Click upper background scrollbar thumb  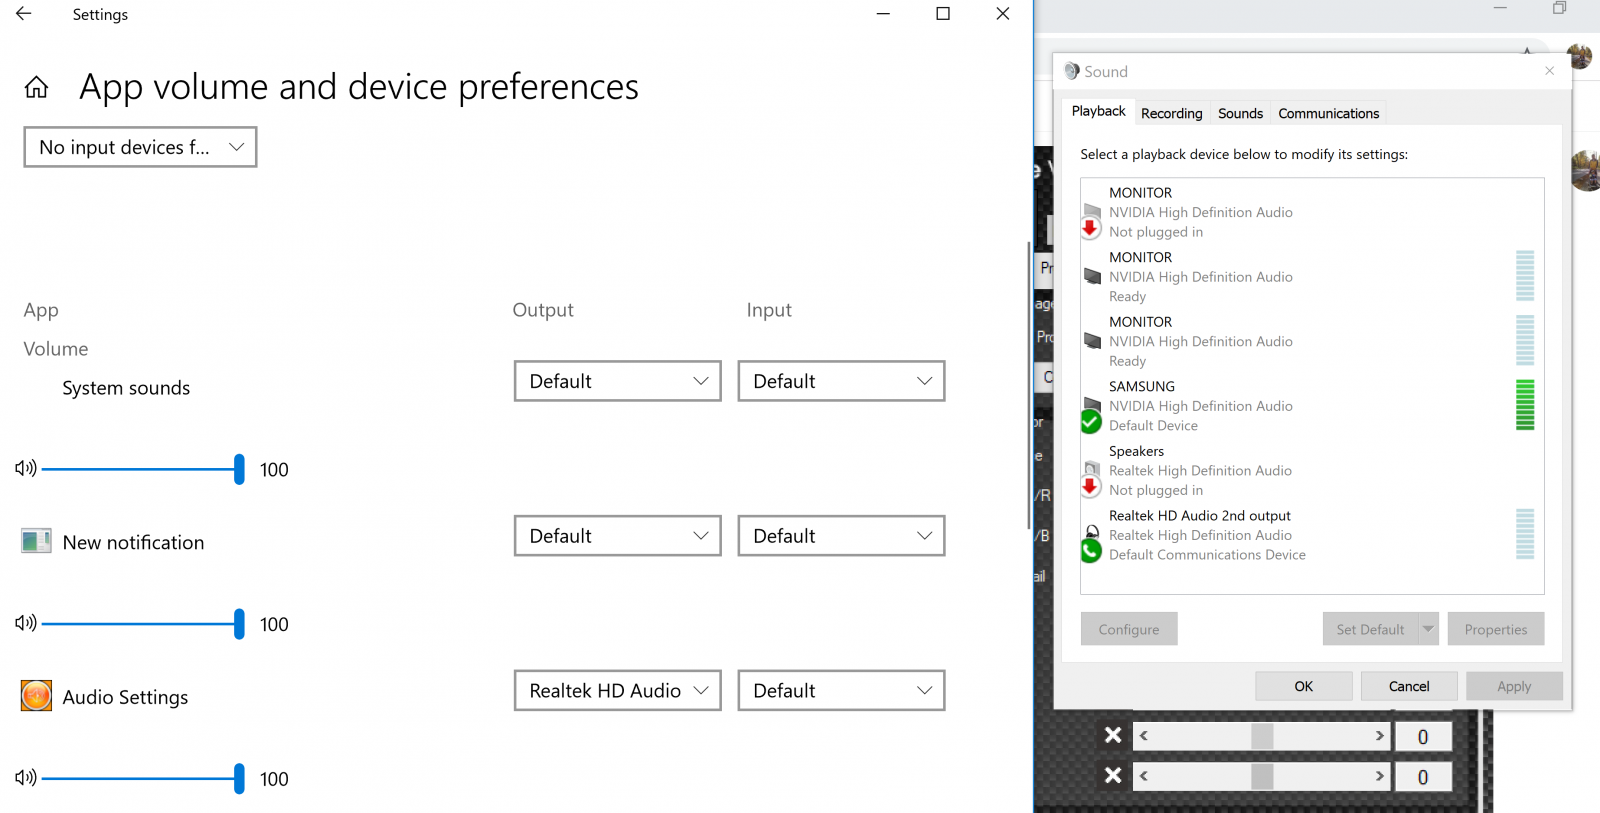[1262, 736]
